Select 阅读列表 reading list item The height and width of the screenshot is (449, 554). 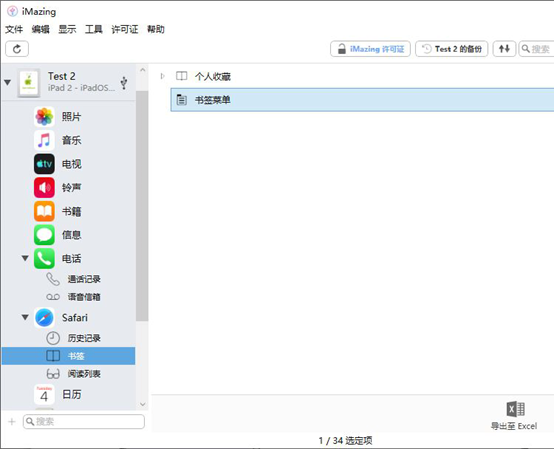(84, 374)
